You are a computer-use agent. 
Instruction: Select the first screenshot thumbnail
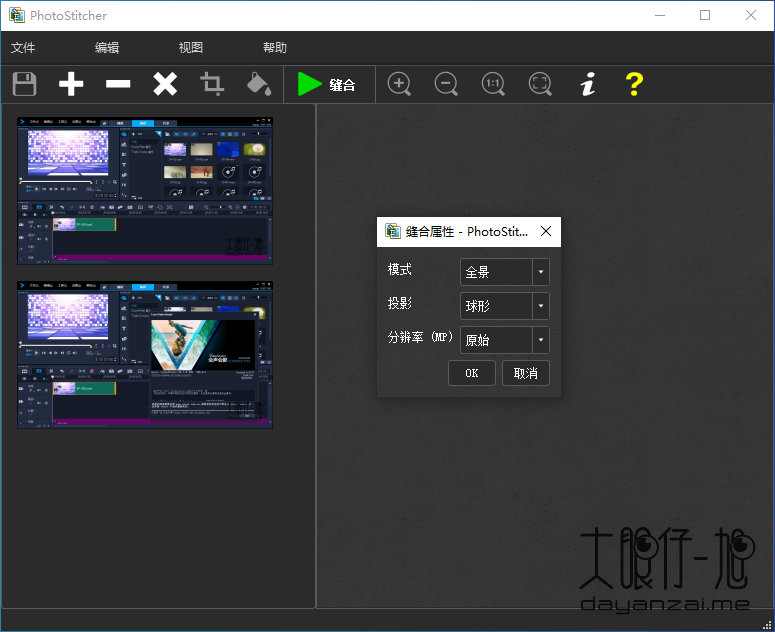coord(145,191)
